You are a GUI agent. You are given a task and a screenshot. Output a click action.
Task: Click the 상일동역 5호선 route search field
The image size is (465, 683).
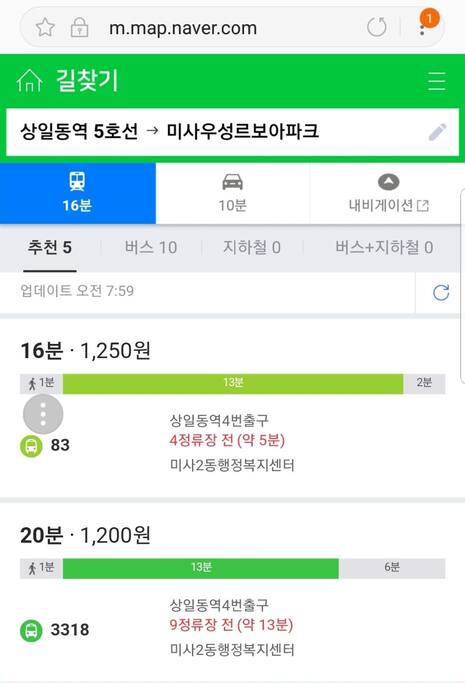[232, 132]
